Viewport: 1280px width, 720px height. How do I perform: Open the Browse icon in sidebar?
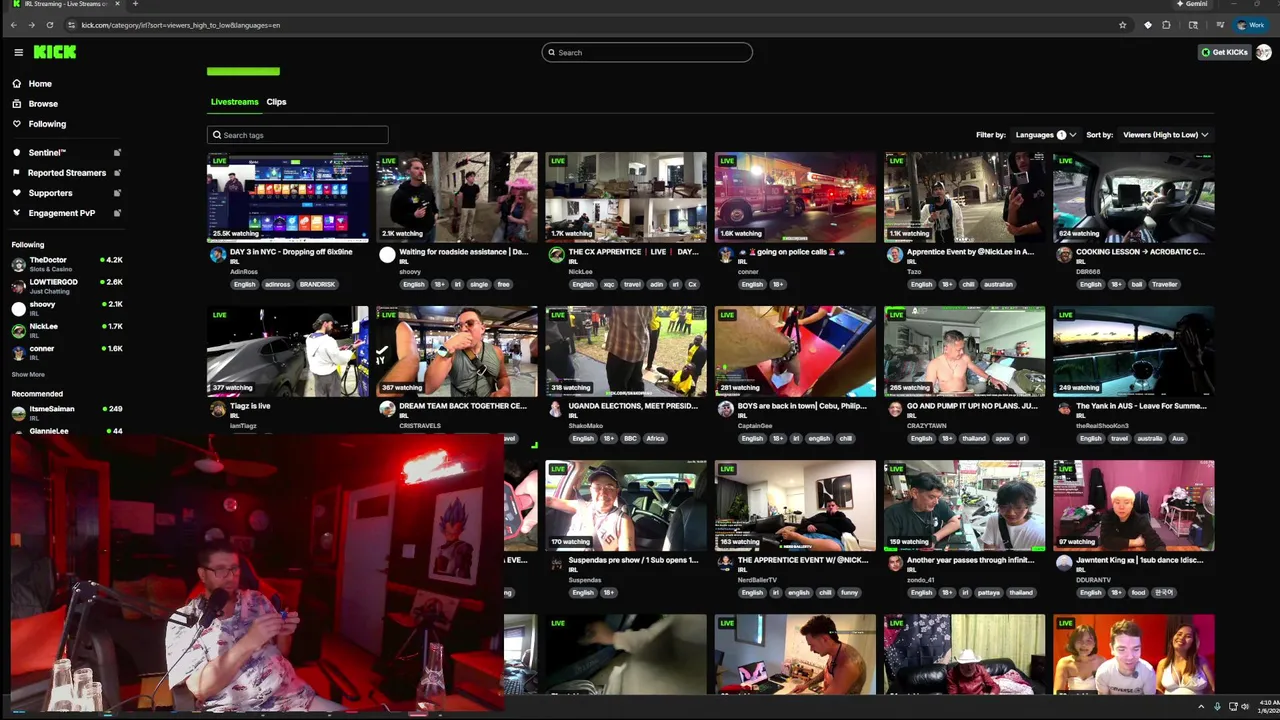tap(17, 103)
